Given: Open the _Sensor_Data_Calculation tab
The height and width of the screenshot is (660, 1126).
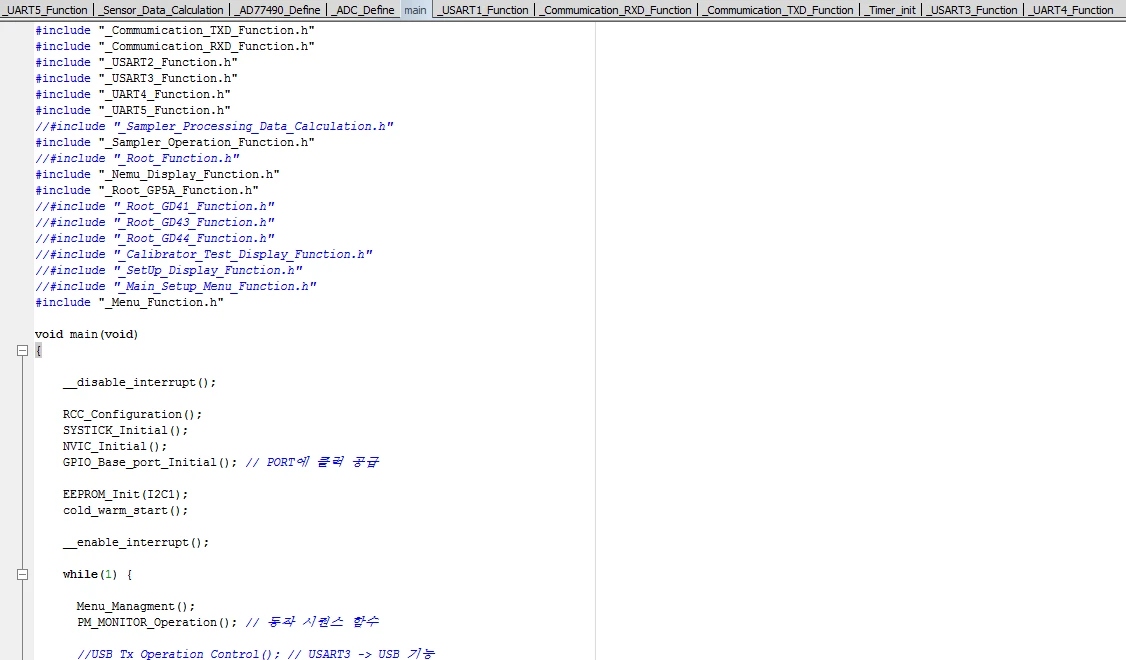Looking at the screenshot, I should coord(162,10).
